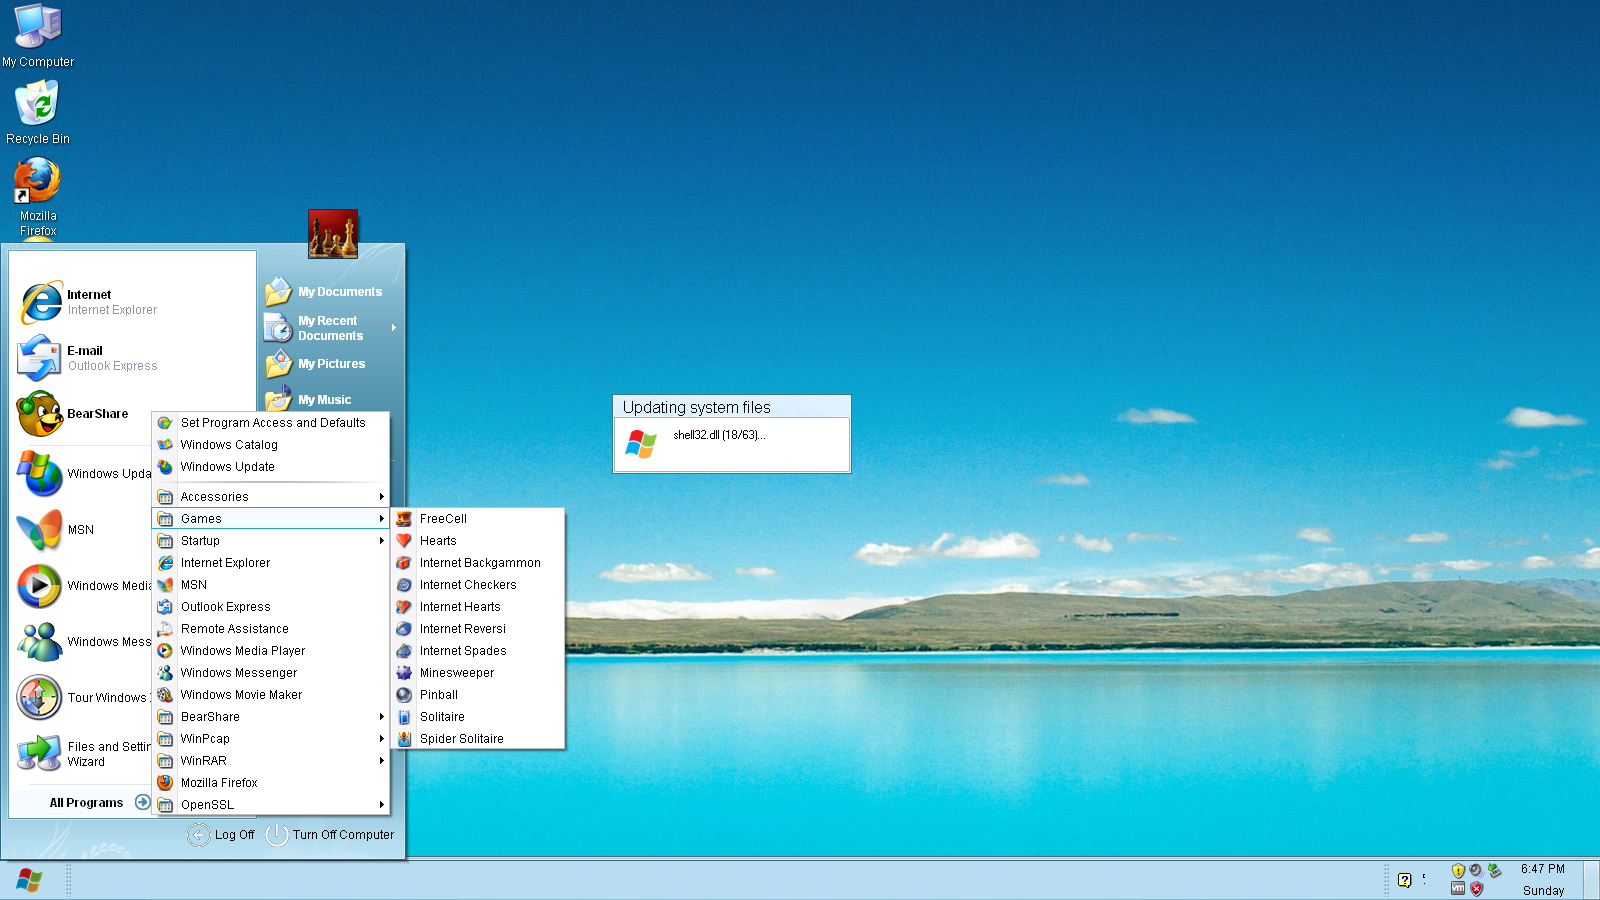This screenshot has height=900, width=1600.
Task: Expand the Accessories submenu
Action: [x=270, y=497]
